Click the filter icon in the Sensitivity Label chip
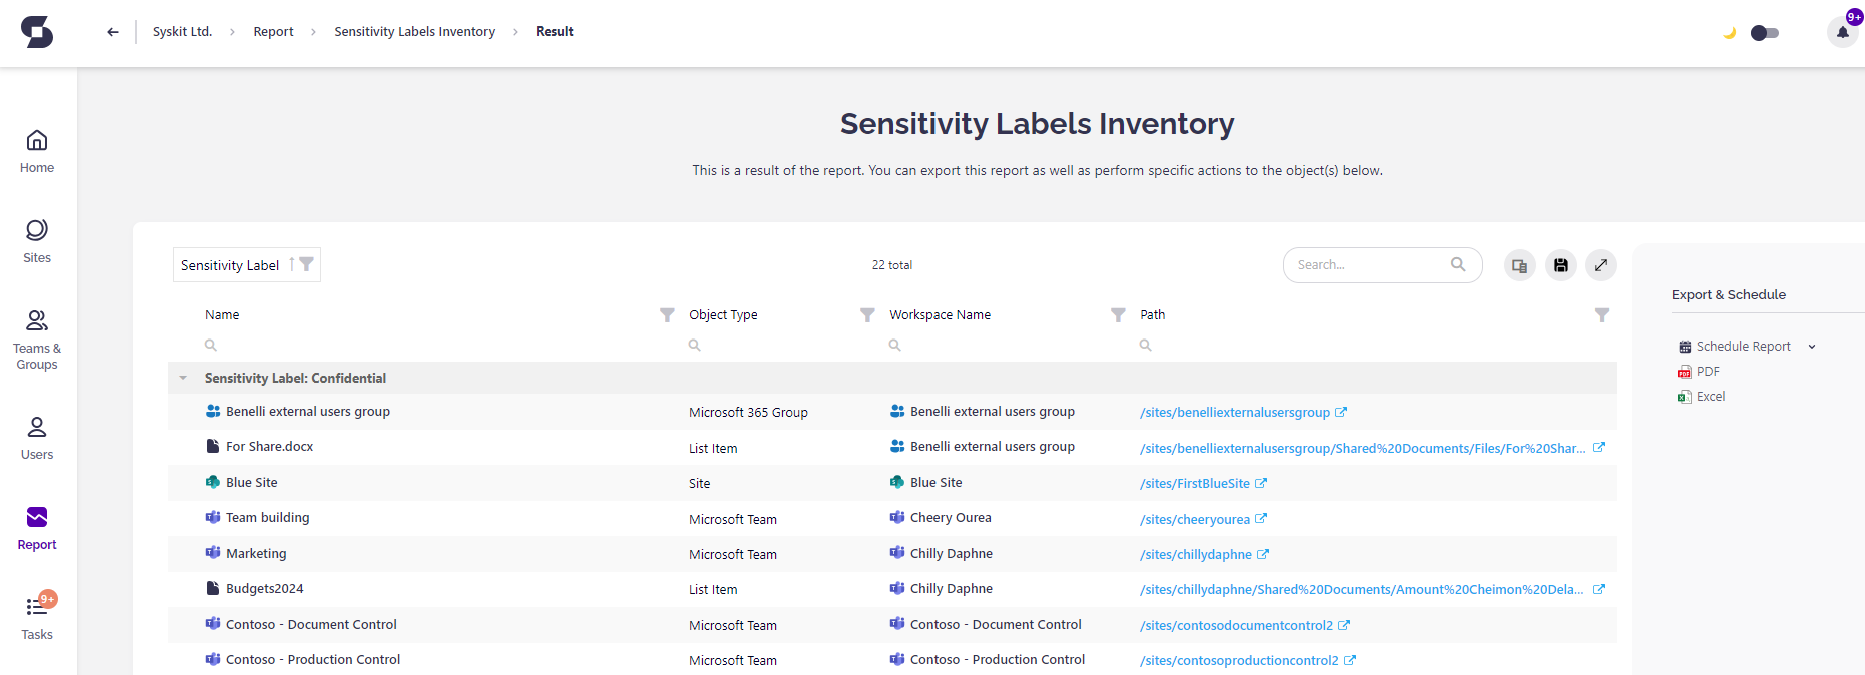Viewport: 1865px width, 675px height. (x=307, y=264)
